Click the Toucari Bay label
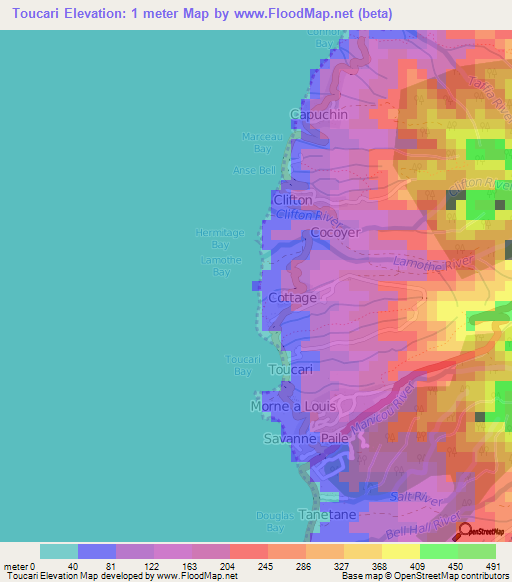 point(243,365)
